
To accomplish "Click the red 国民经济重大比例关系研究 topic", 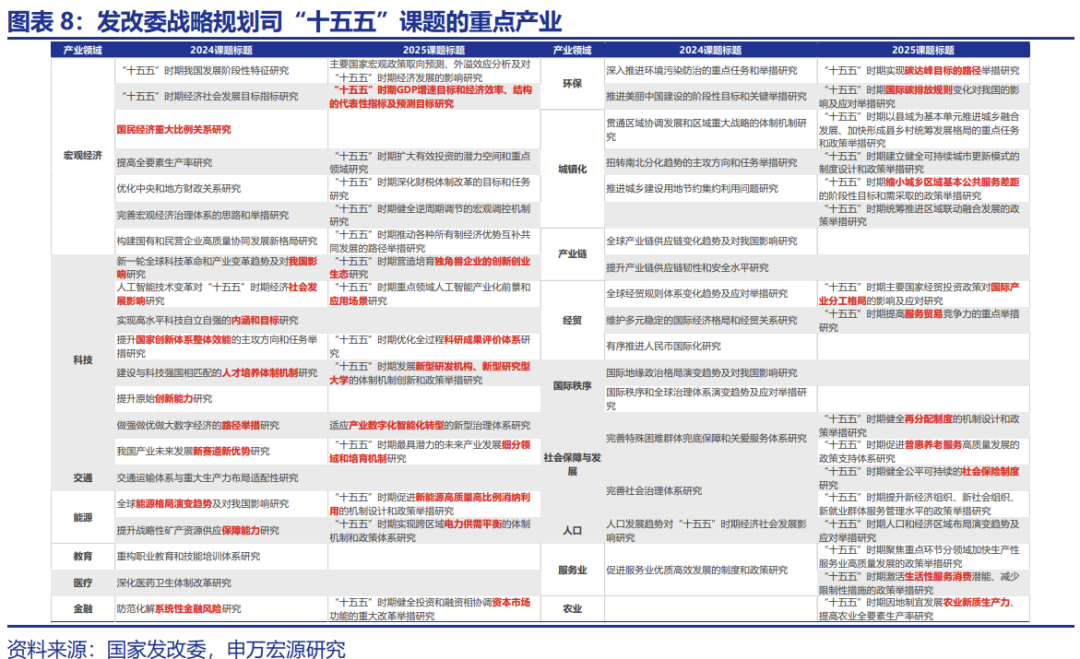I will click(173, 129).
